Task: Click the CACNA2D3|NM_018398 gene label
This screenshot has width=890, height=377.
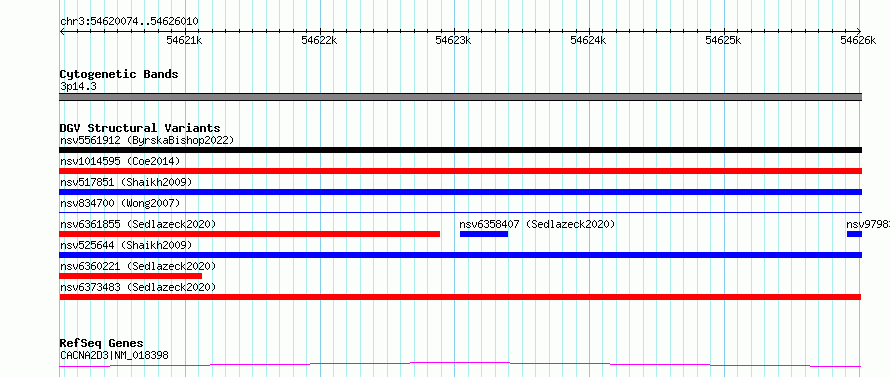Action: 114,355
